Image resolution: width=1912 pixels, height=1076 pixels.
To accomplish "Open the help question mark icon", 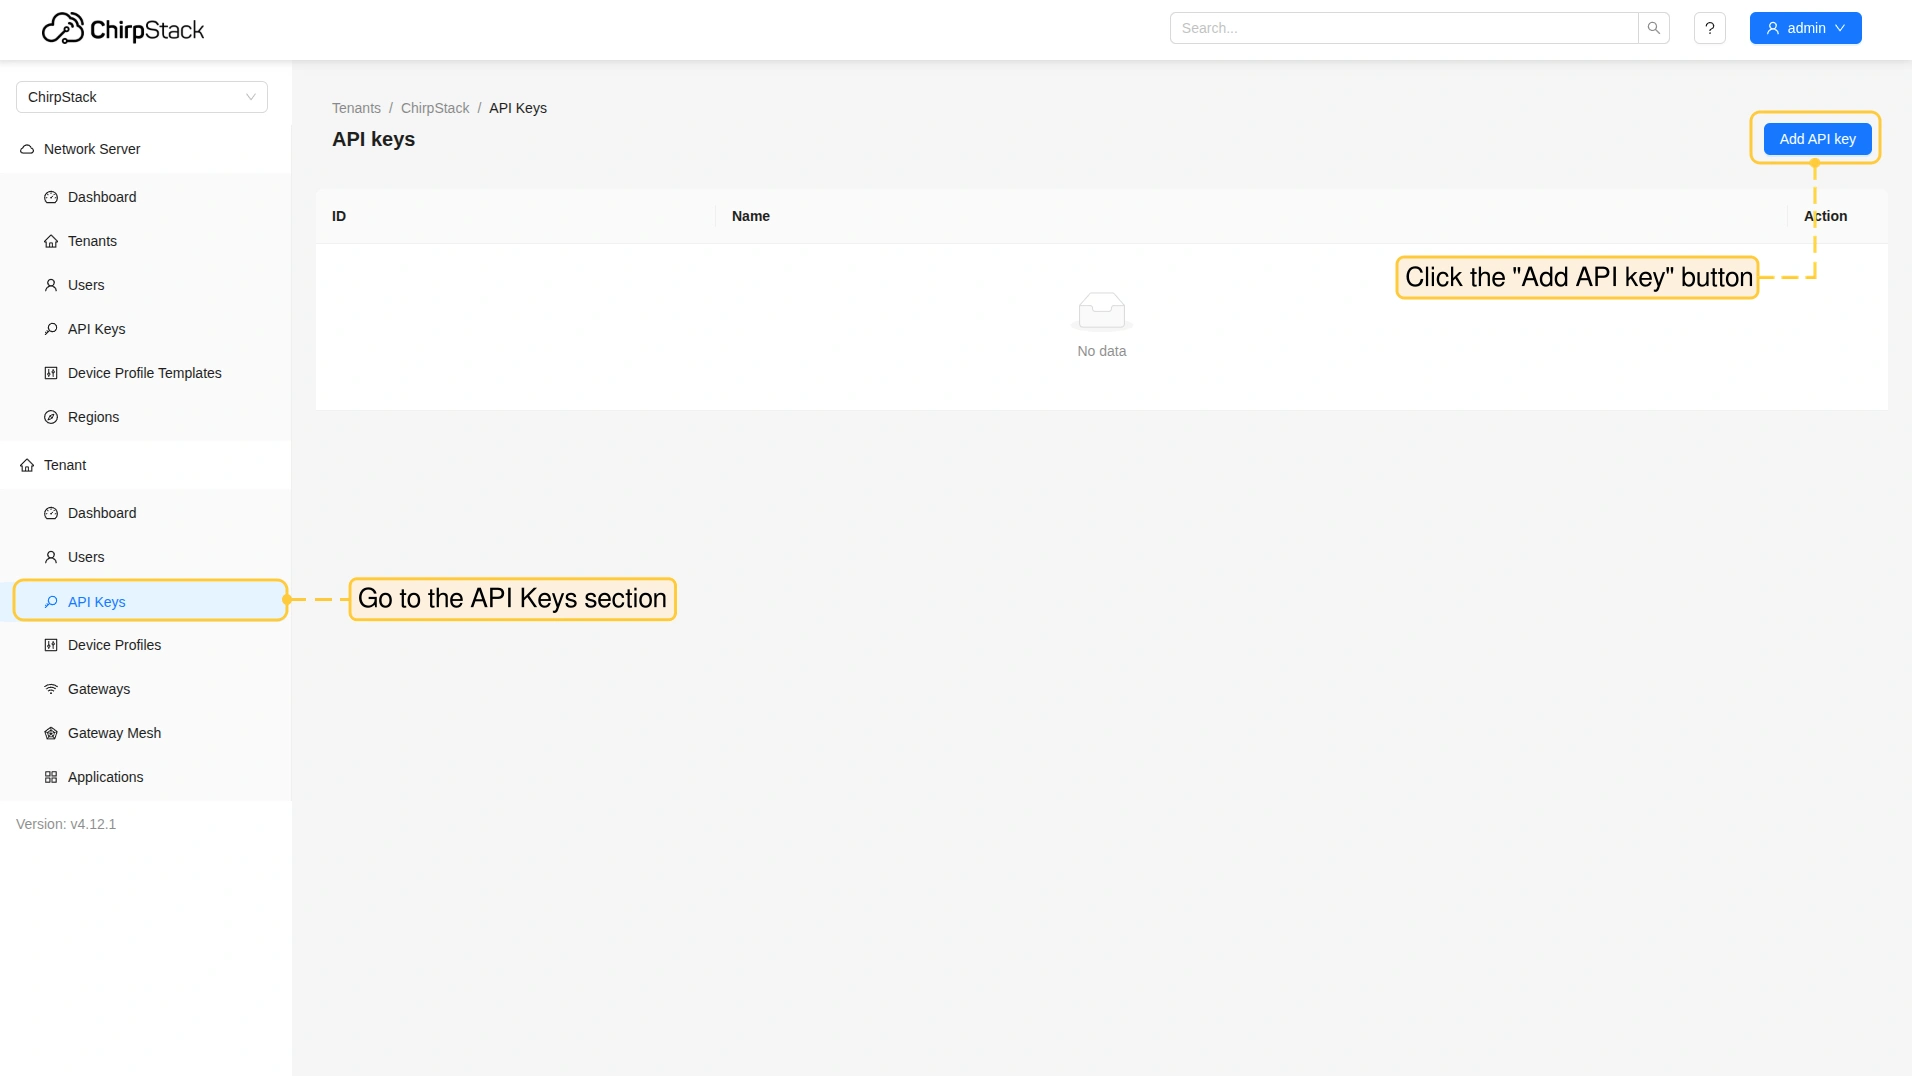I will pos(1710,28).
